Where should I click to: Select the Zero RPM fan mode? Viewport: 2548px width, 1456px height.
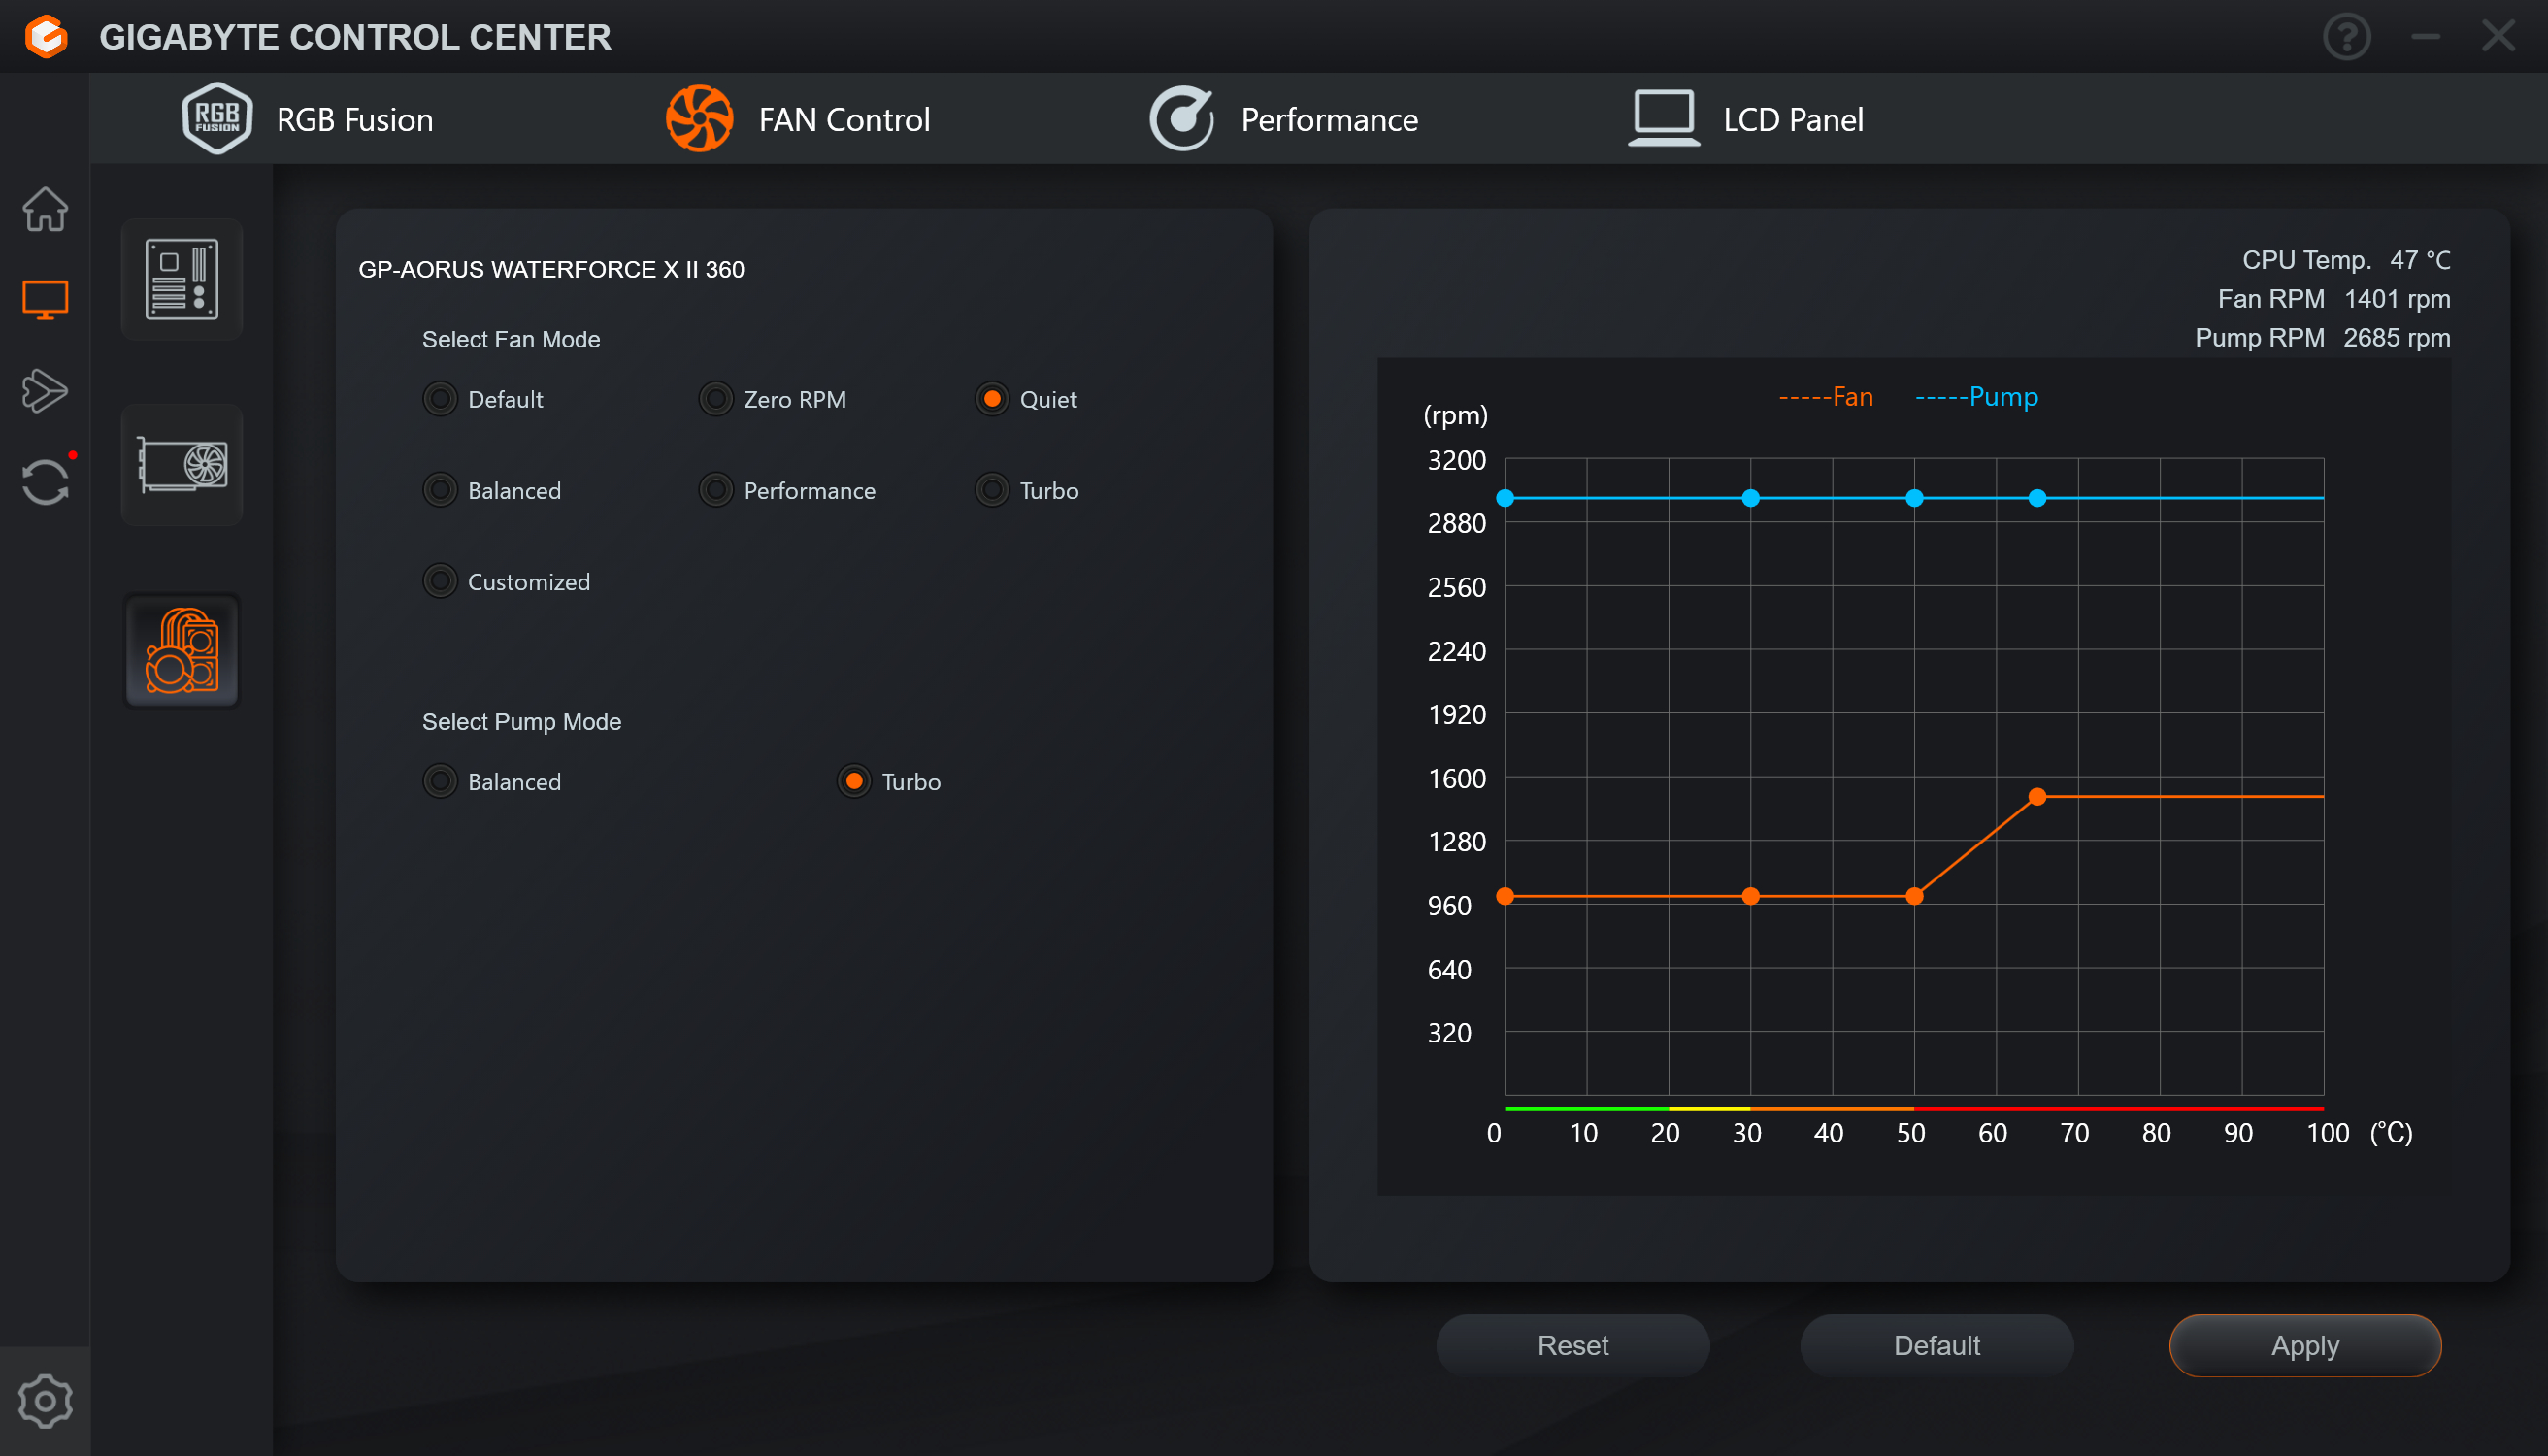pos(716,399)
